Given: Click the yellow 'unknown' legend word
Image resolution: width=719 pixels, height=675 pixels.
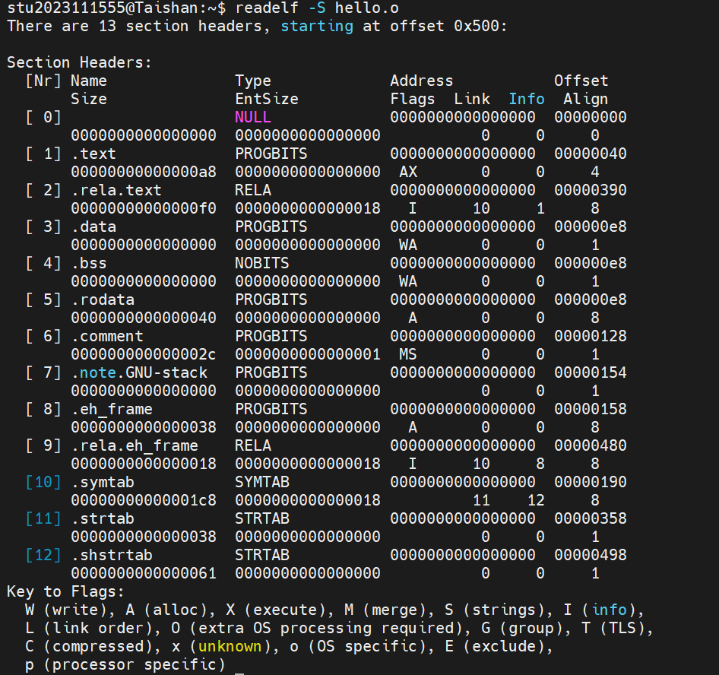Looking at the screenshot, I should [x=230, y=647].
